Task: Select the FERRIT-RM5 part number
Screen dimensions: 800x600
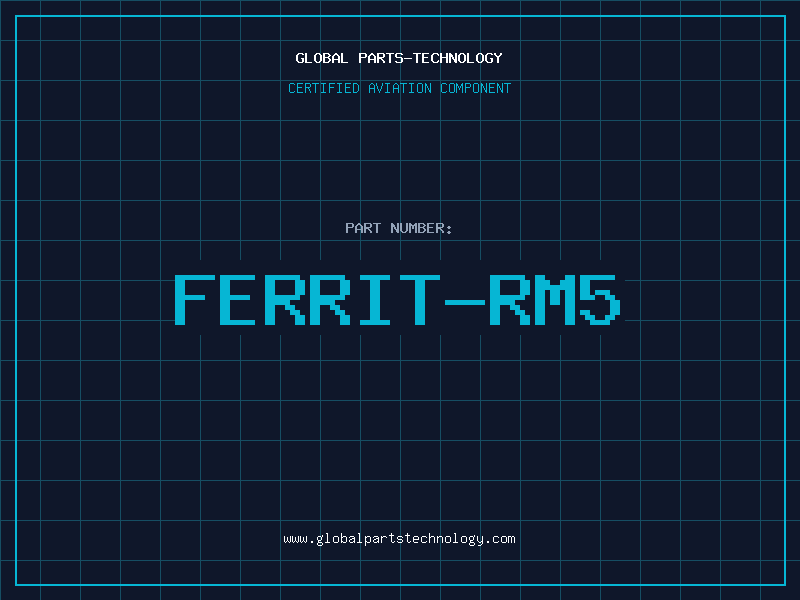Action: tap(398, 300)
